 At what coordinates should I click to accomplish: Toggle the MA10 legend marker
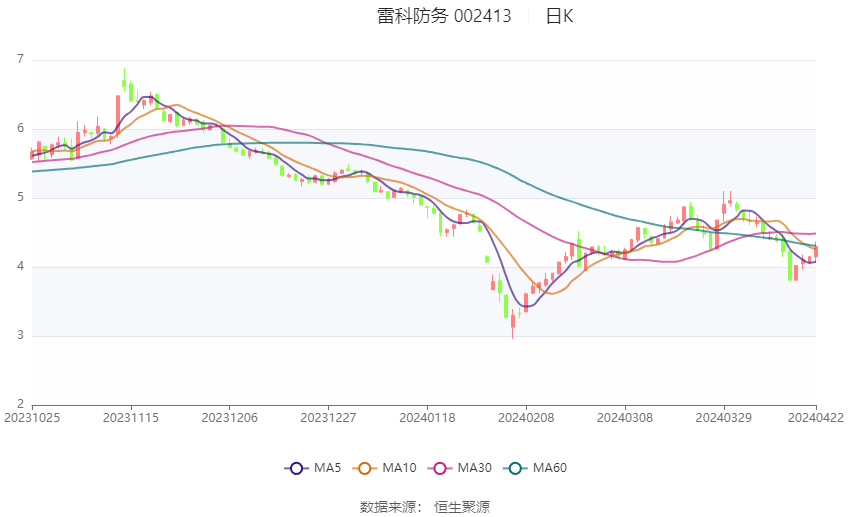(x=364, y=468)
